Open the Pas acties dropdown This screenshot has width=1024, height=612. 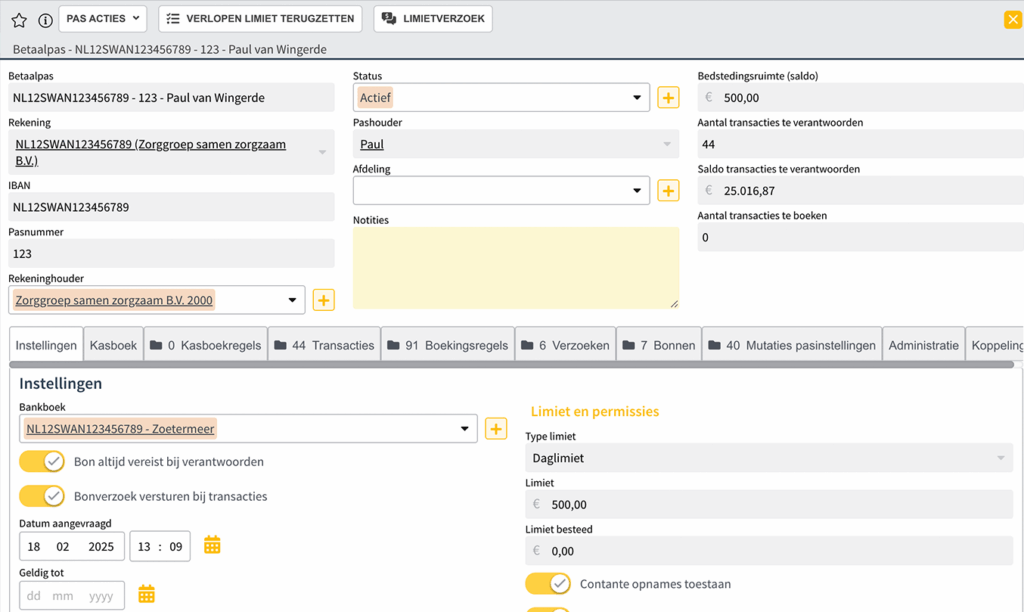103,19
